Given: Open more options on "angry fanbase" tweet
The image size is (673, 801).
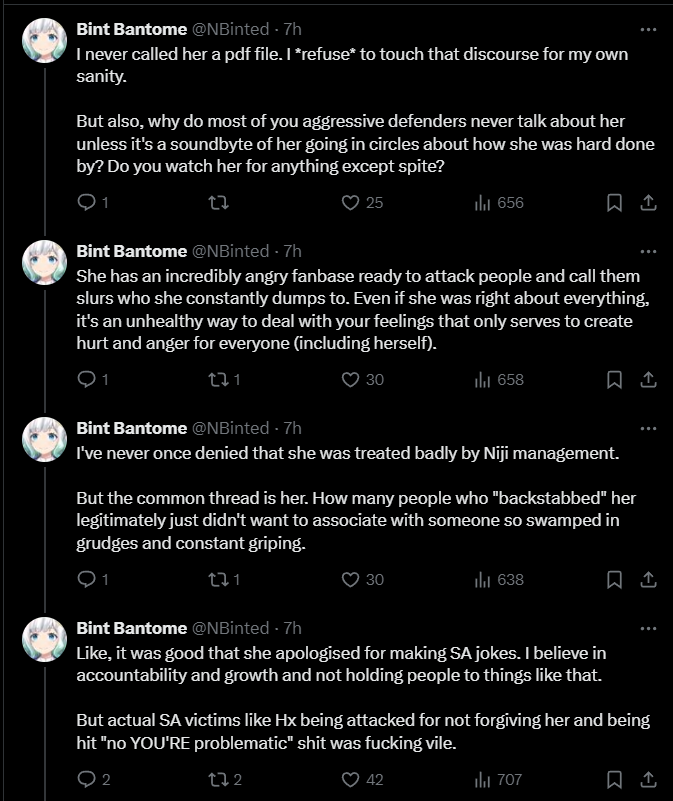Looking at the screenshot, I should (x=648, y=251).
